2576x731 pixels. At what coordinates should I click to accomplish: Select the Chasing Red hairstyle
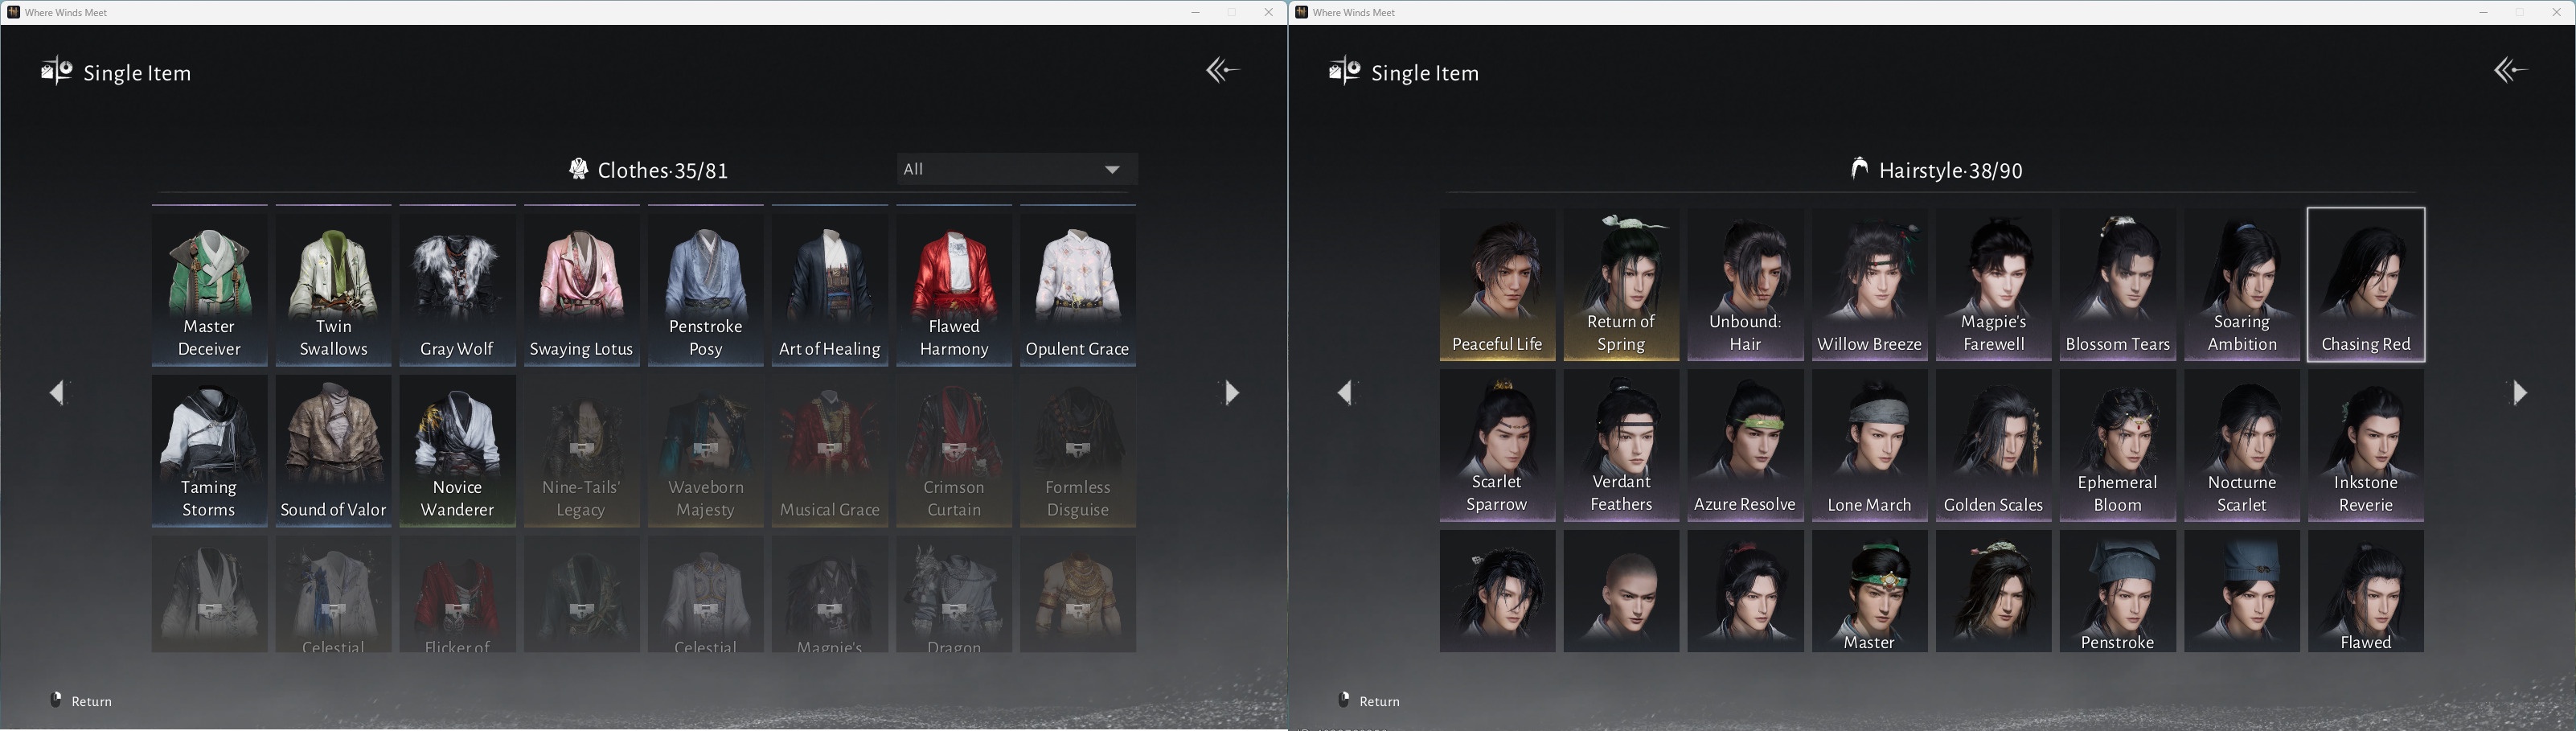[x=2365, y=284]
